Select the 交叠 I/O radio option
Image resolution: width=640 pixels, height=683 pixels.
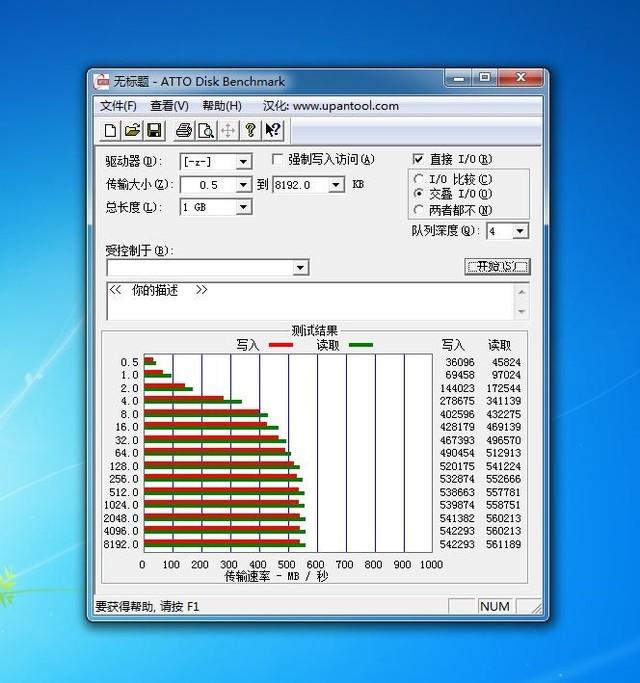418,193
